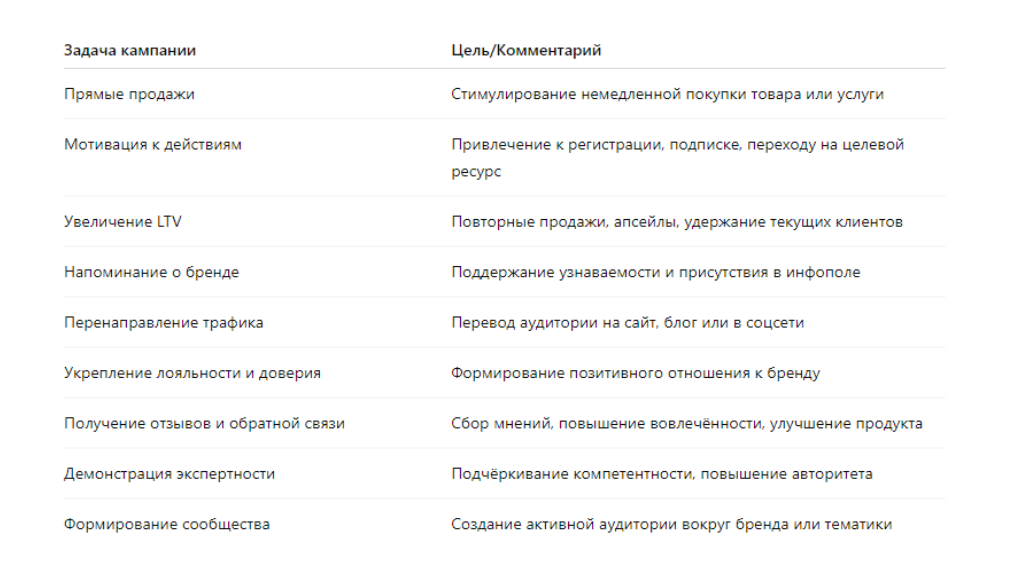
Task: Click the "Цель/Комментарий" column header
Action: (x=526, y=50)
